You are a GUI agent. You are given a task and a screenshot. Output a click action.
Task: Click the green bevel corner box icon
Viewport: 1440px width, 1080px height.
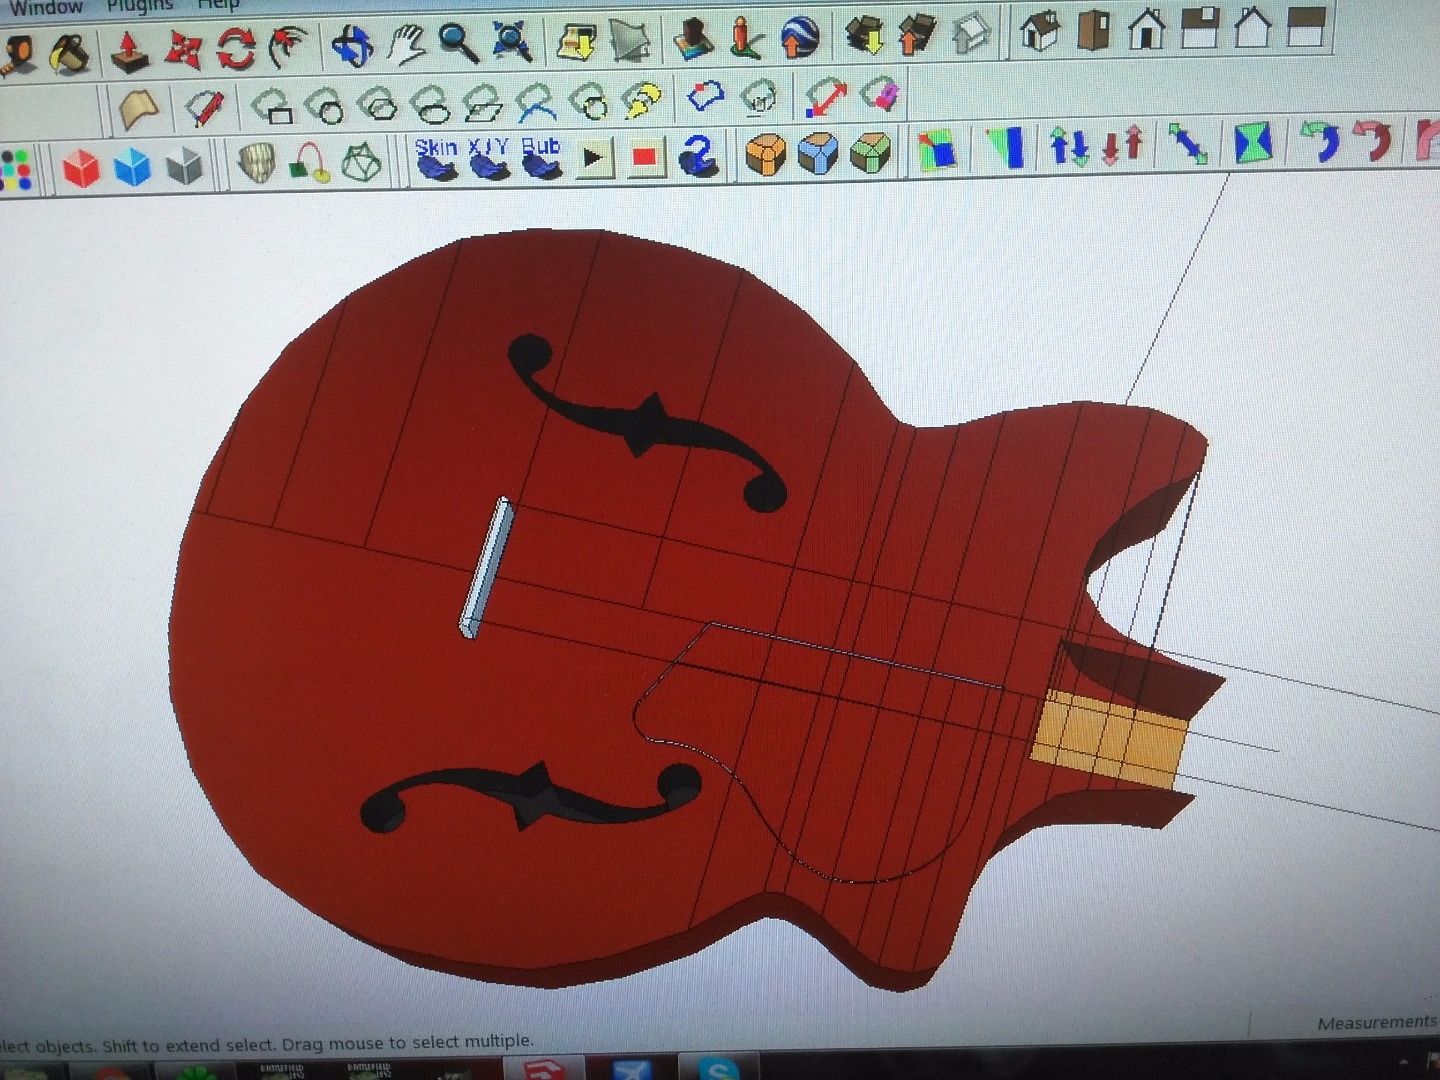(870, 152)
